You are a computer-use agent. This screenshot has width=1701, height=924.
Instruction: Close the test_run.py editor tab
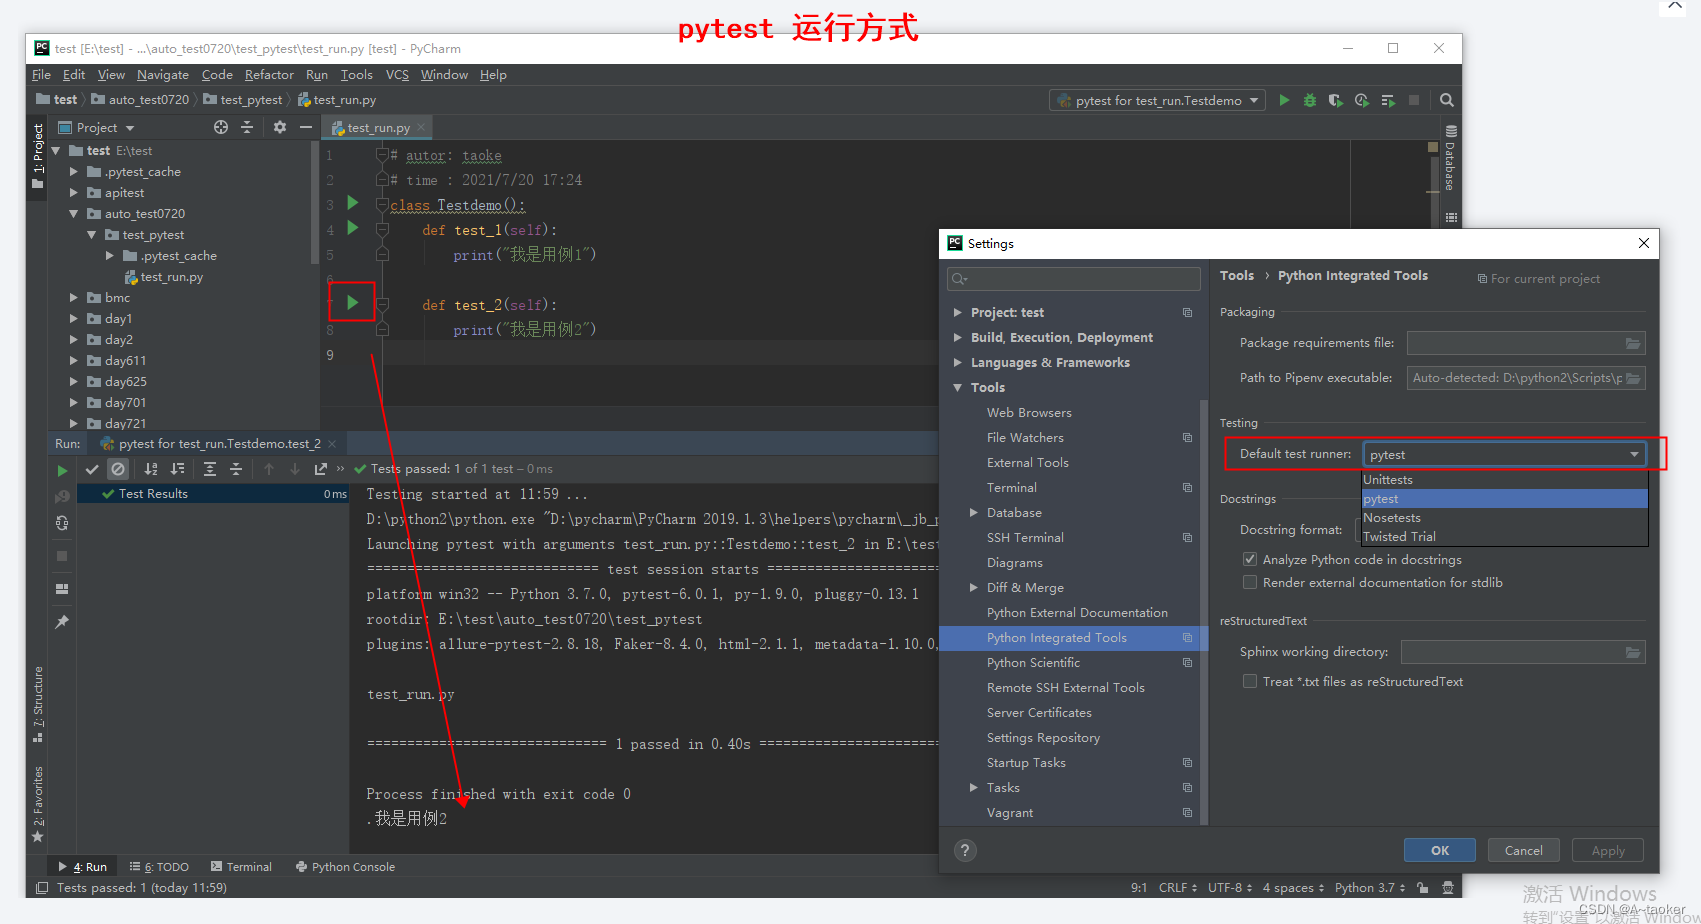[x=422, y=127]
